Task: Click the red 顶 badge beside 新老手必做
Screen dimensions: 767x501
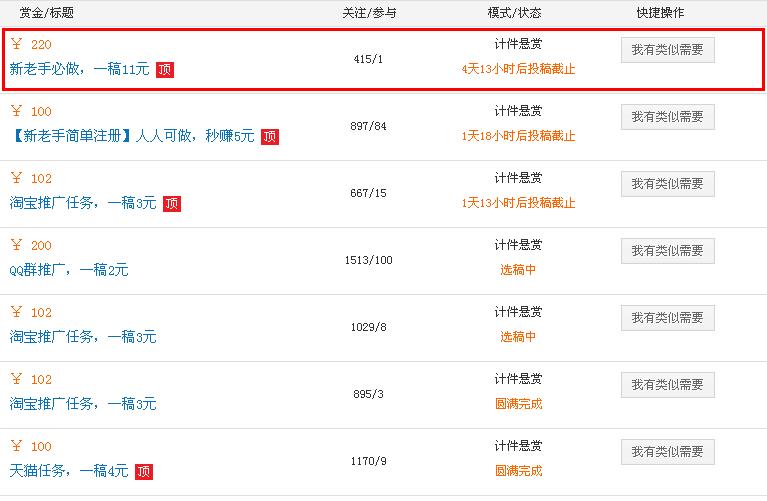Action: [165, 70]
